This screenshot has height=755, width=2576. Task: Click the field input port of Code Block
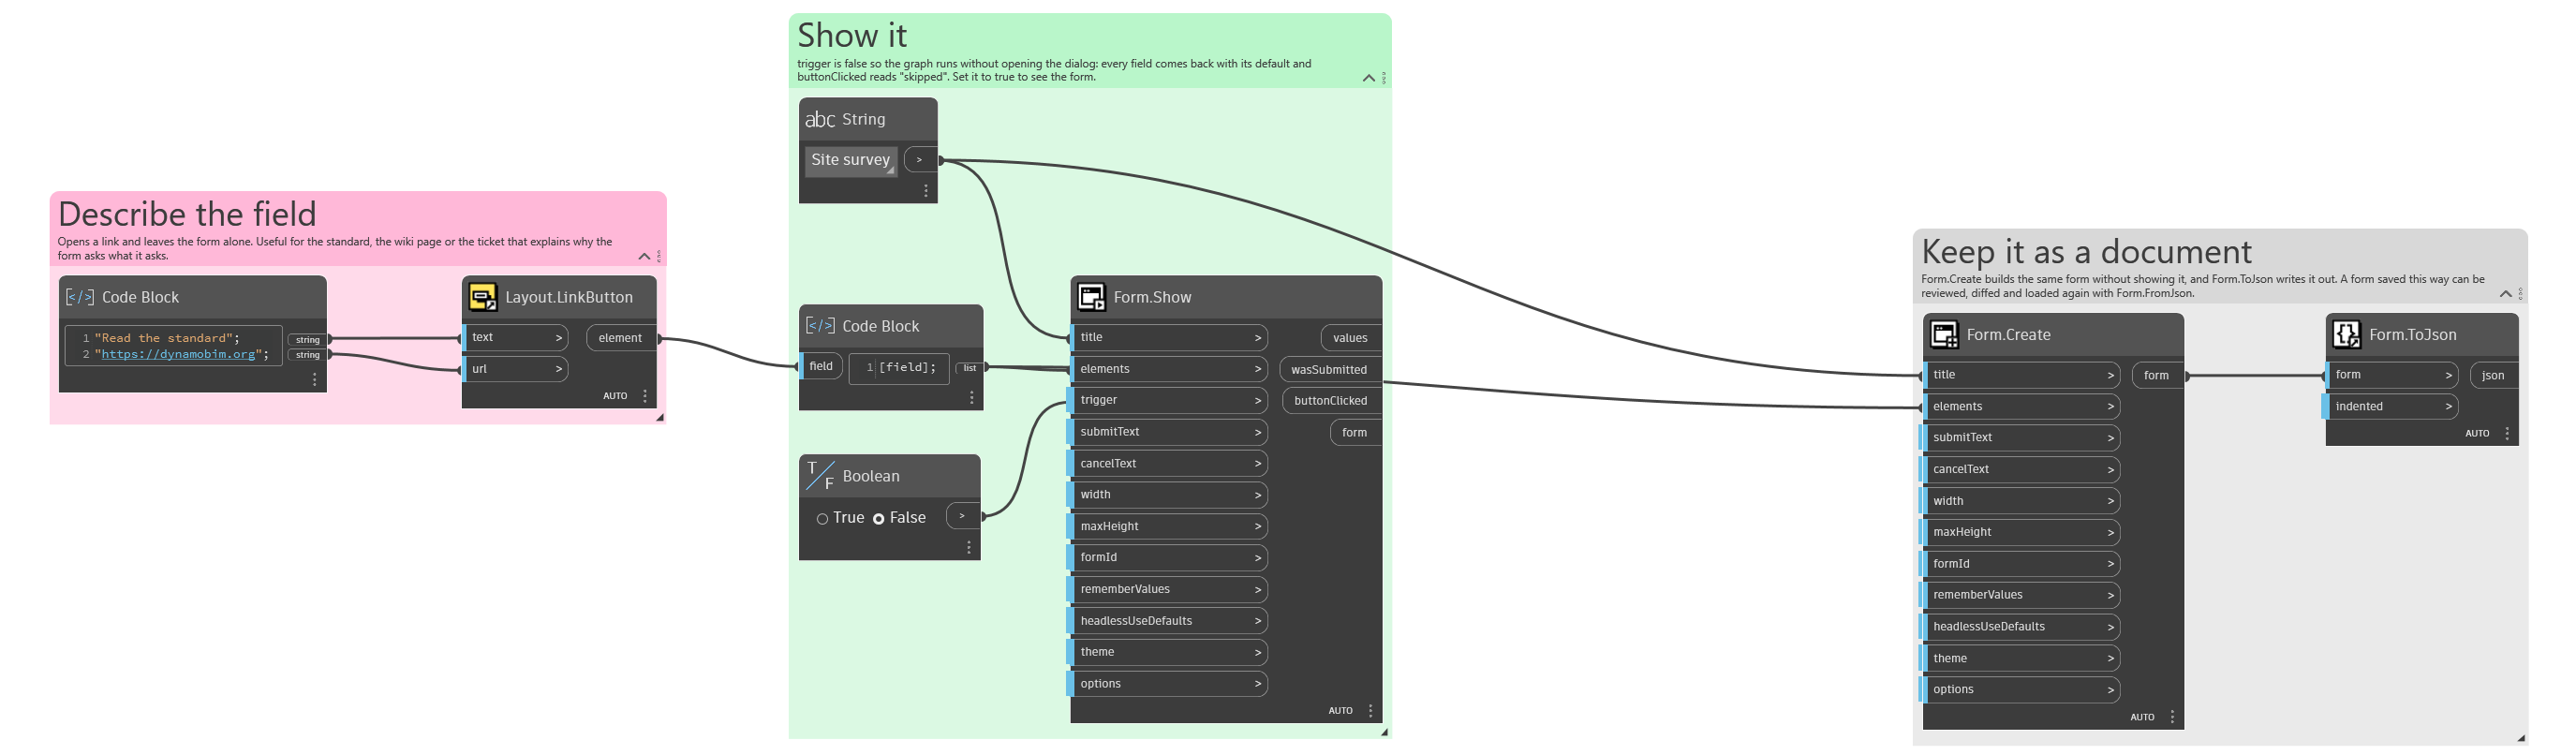coord(822,367)
